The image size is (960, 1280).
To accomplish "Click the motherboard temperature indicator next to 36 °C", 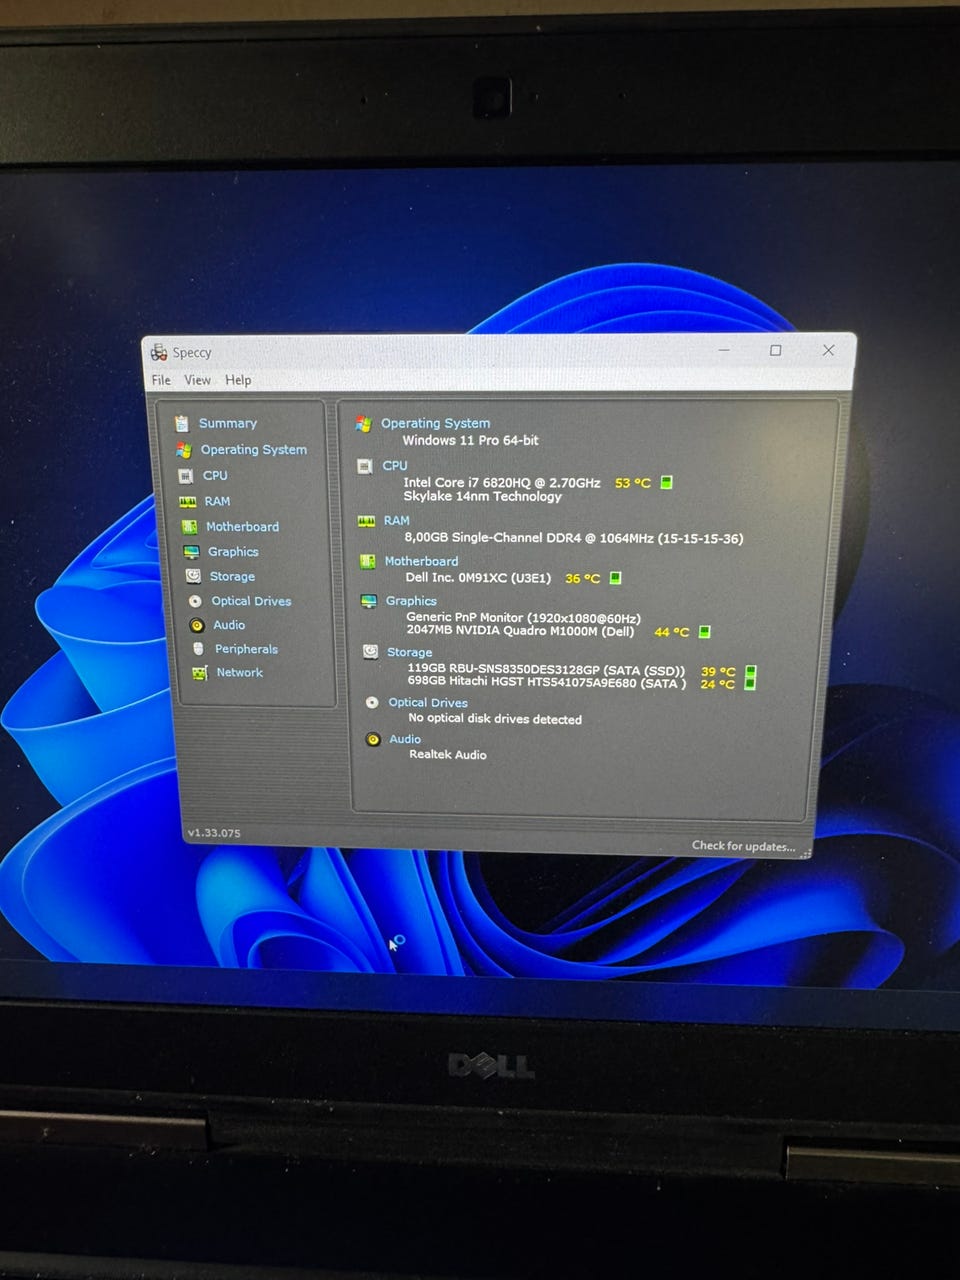I will pyautogui.click(x=616, y=578).
